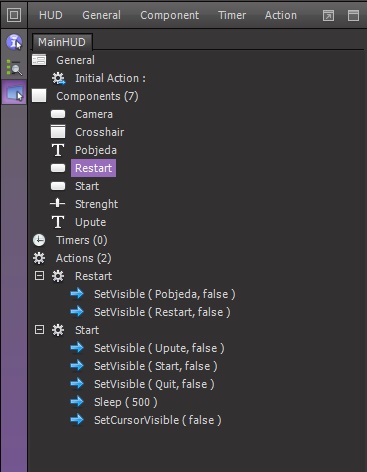This screenshot has height=472, width=367.
Task: Select the Pobjeda component
Action: (x=96, y=150)
